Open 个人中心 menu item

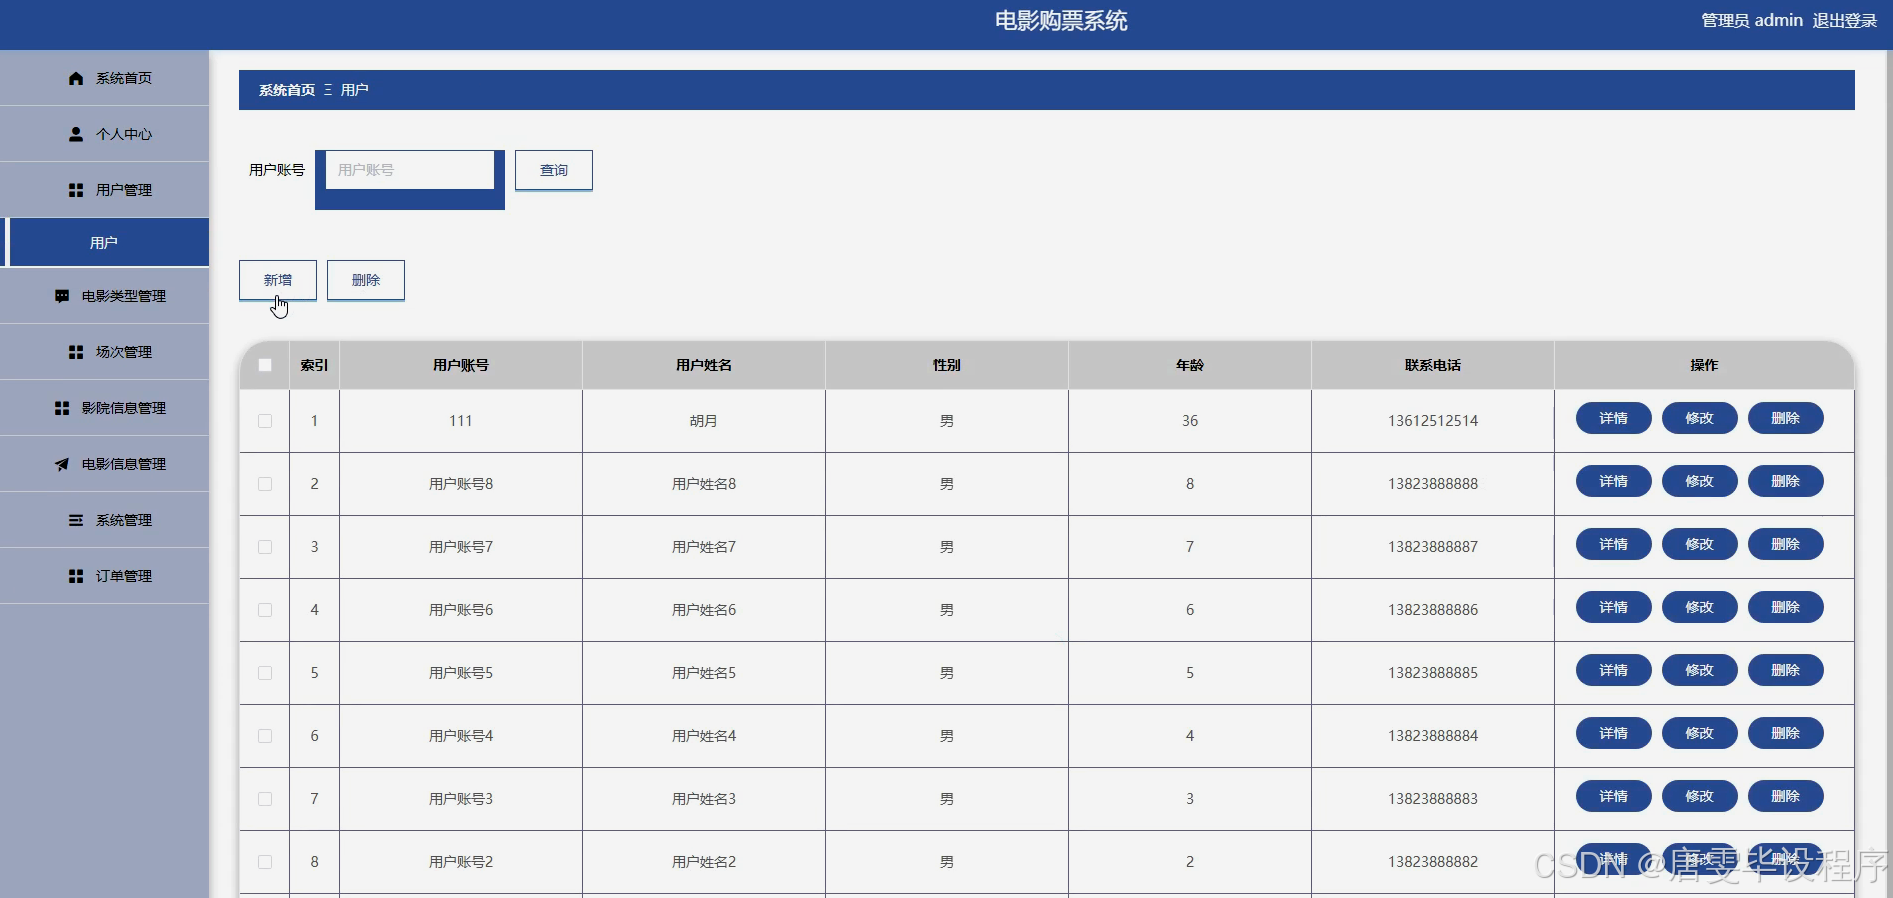tap(105, 134)
